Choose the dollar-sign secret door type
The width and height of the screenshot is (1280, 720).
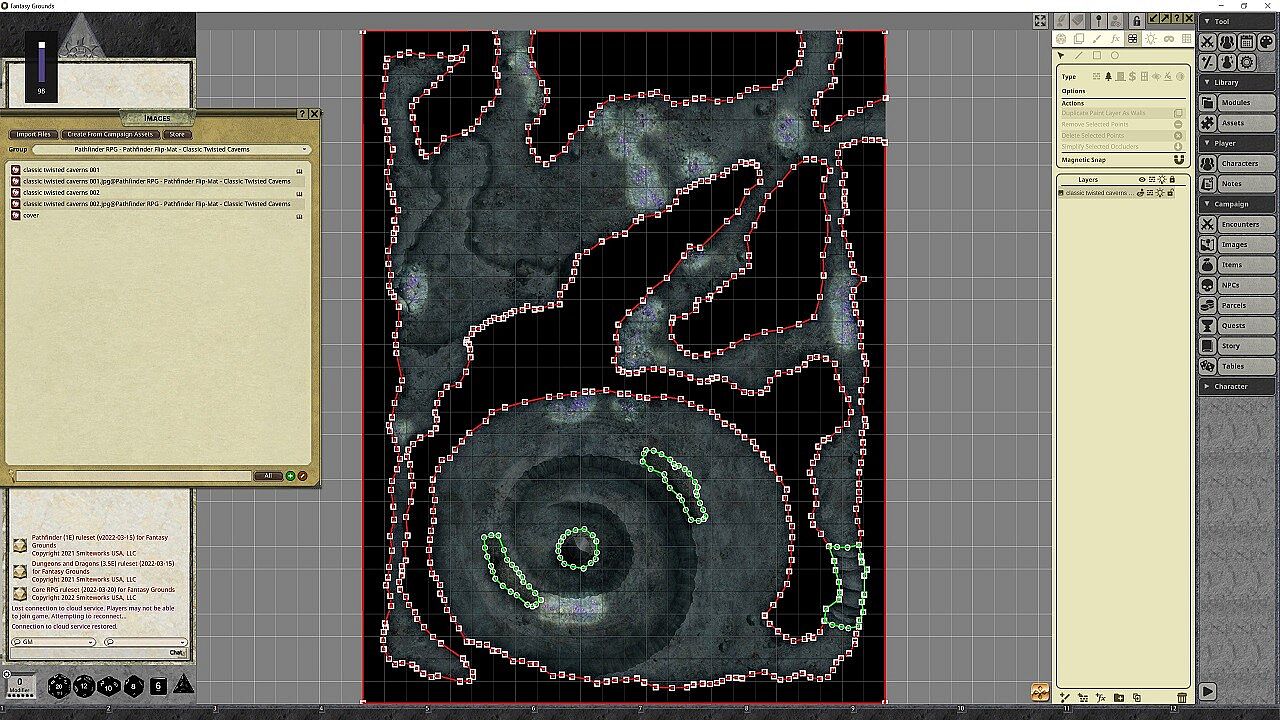pos(1132,77)
